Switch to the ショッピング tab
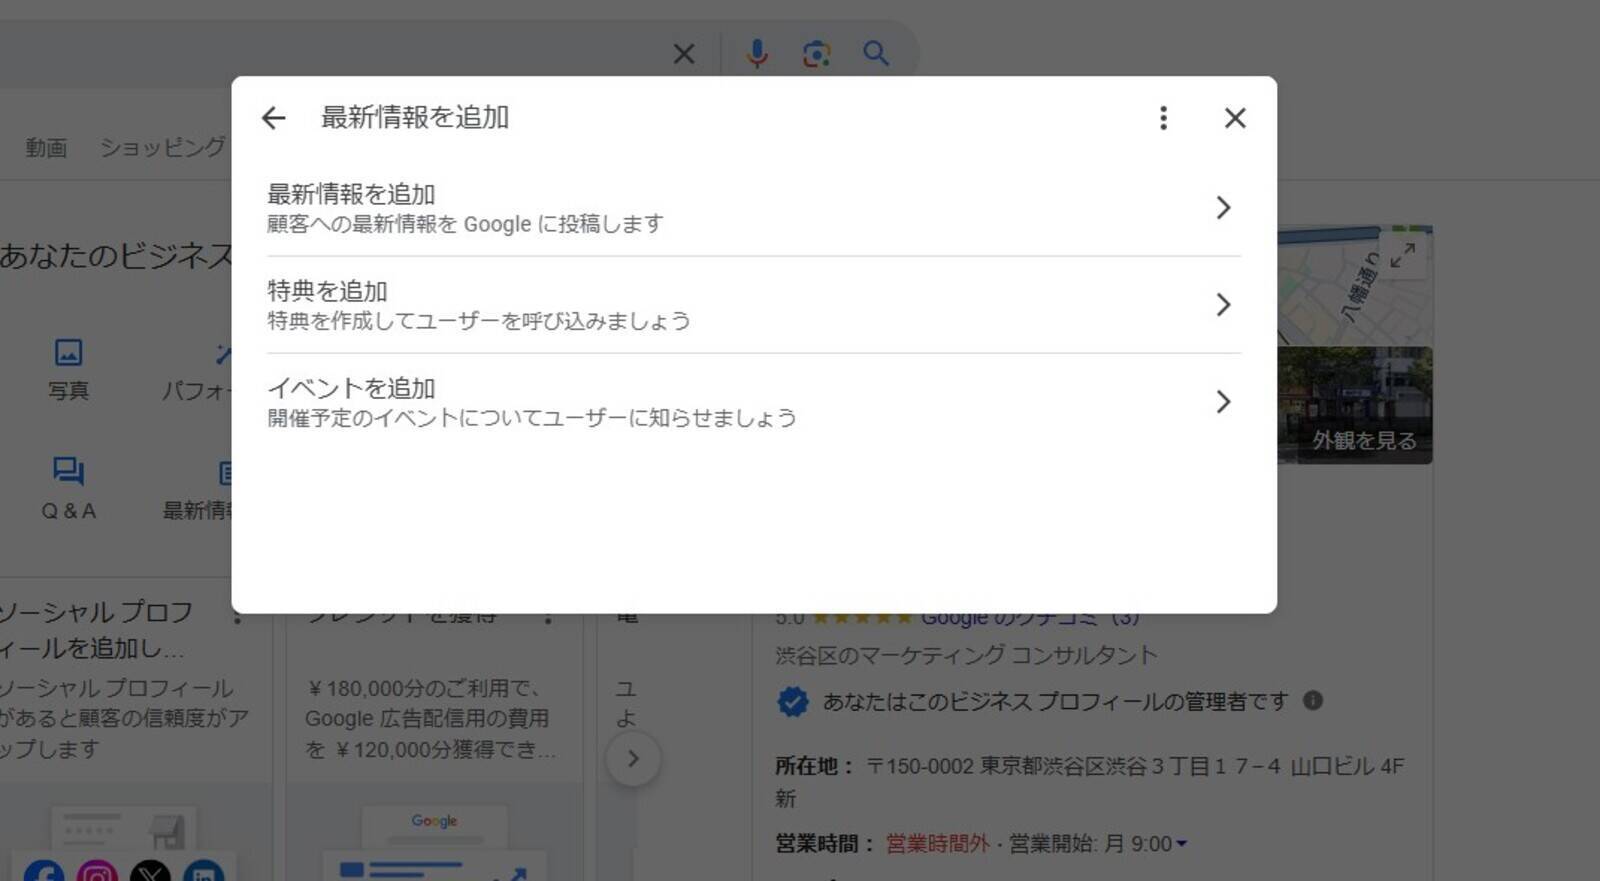 [163, 148]
